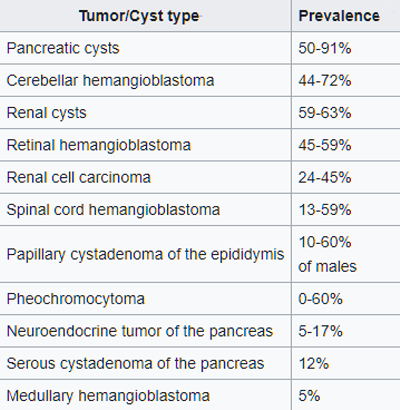Screen dimensions: 400x410
Task: Click the Retinal hemangioblastoma entry
Action: click(x=99, y=145)
